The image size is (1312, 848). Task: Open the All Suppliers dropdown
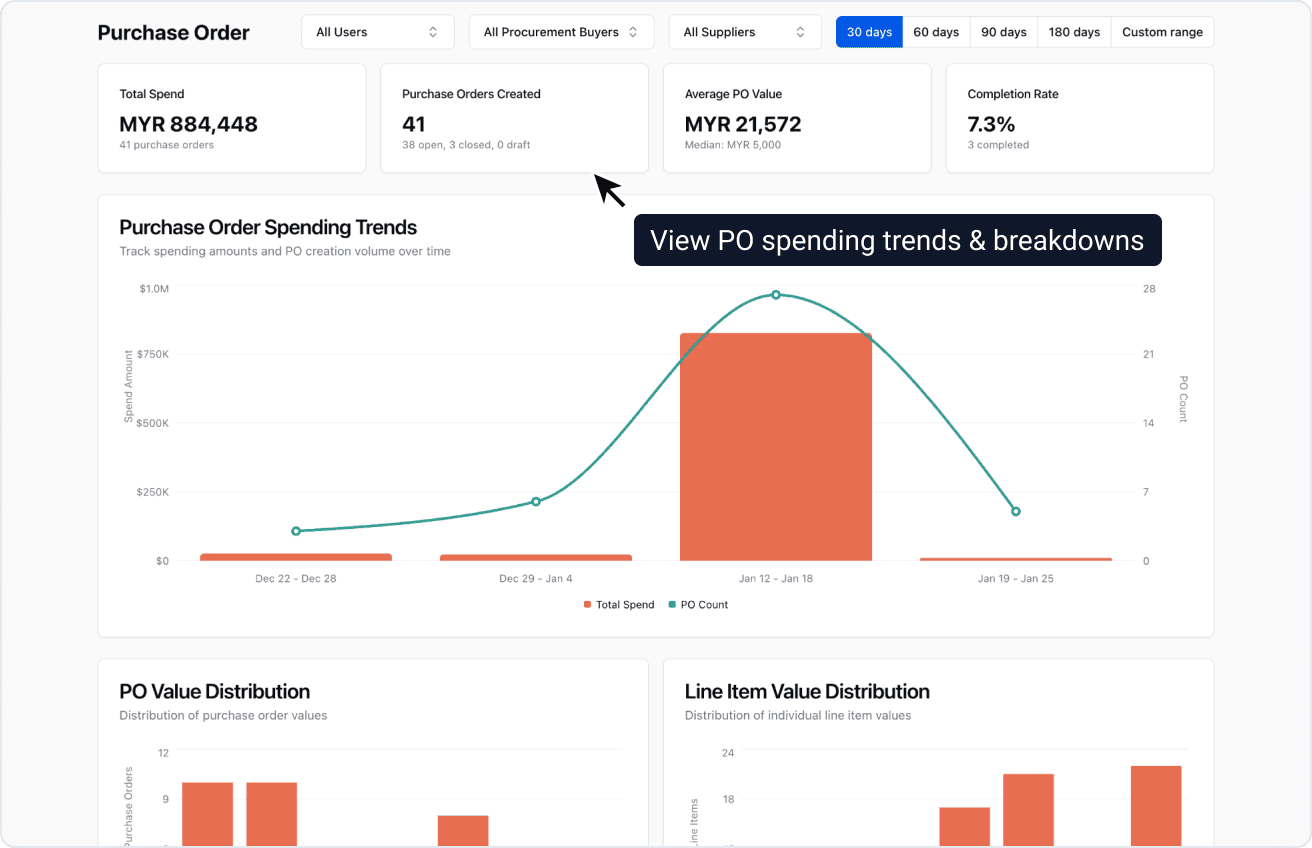[x=744, y=31]
